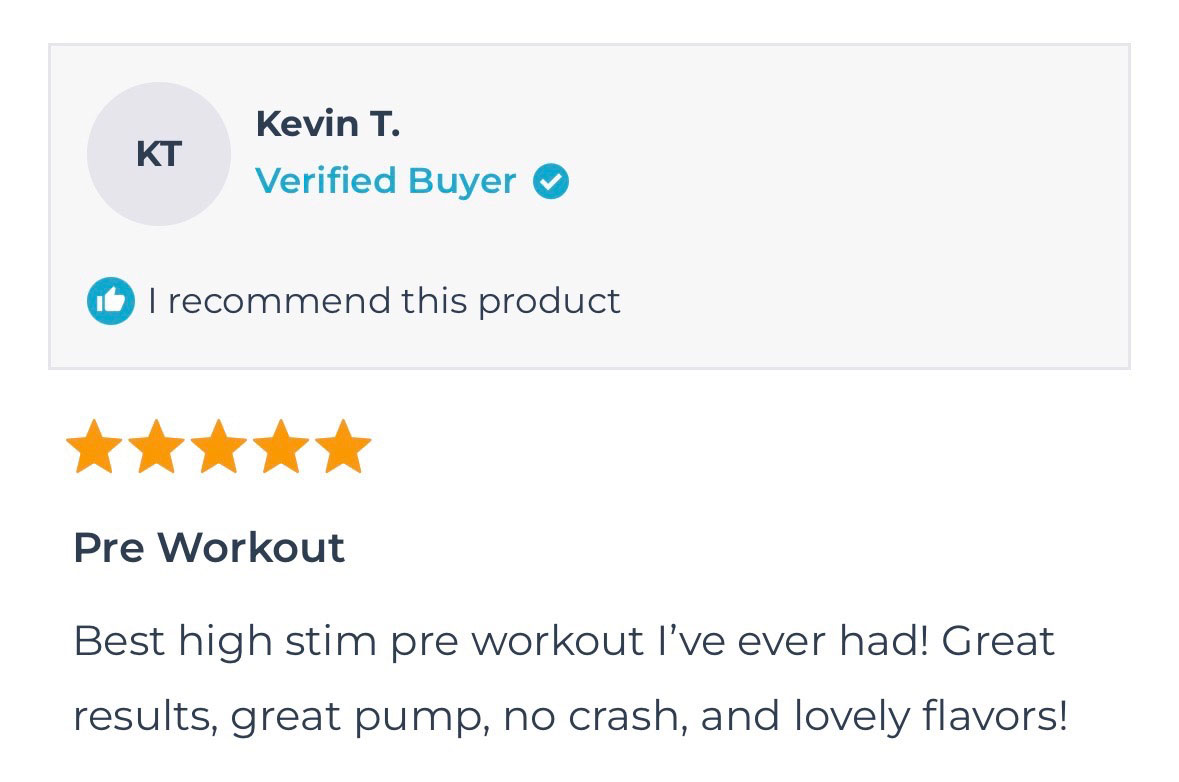Click the Verified Buyer label
Viewport: 1179px width, 782px height.
(385, 181)
